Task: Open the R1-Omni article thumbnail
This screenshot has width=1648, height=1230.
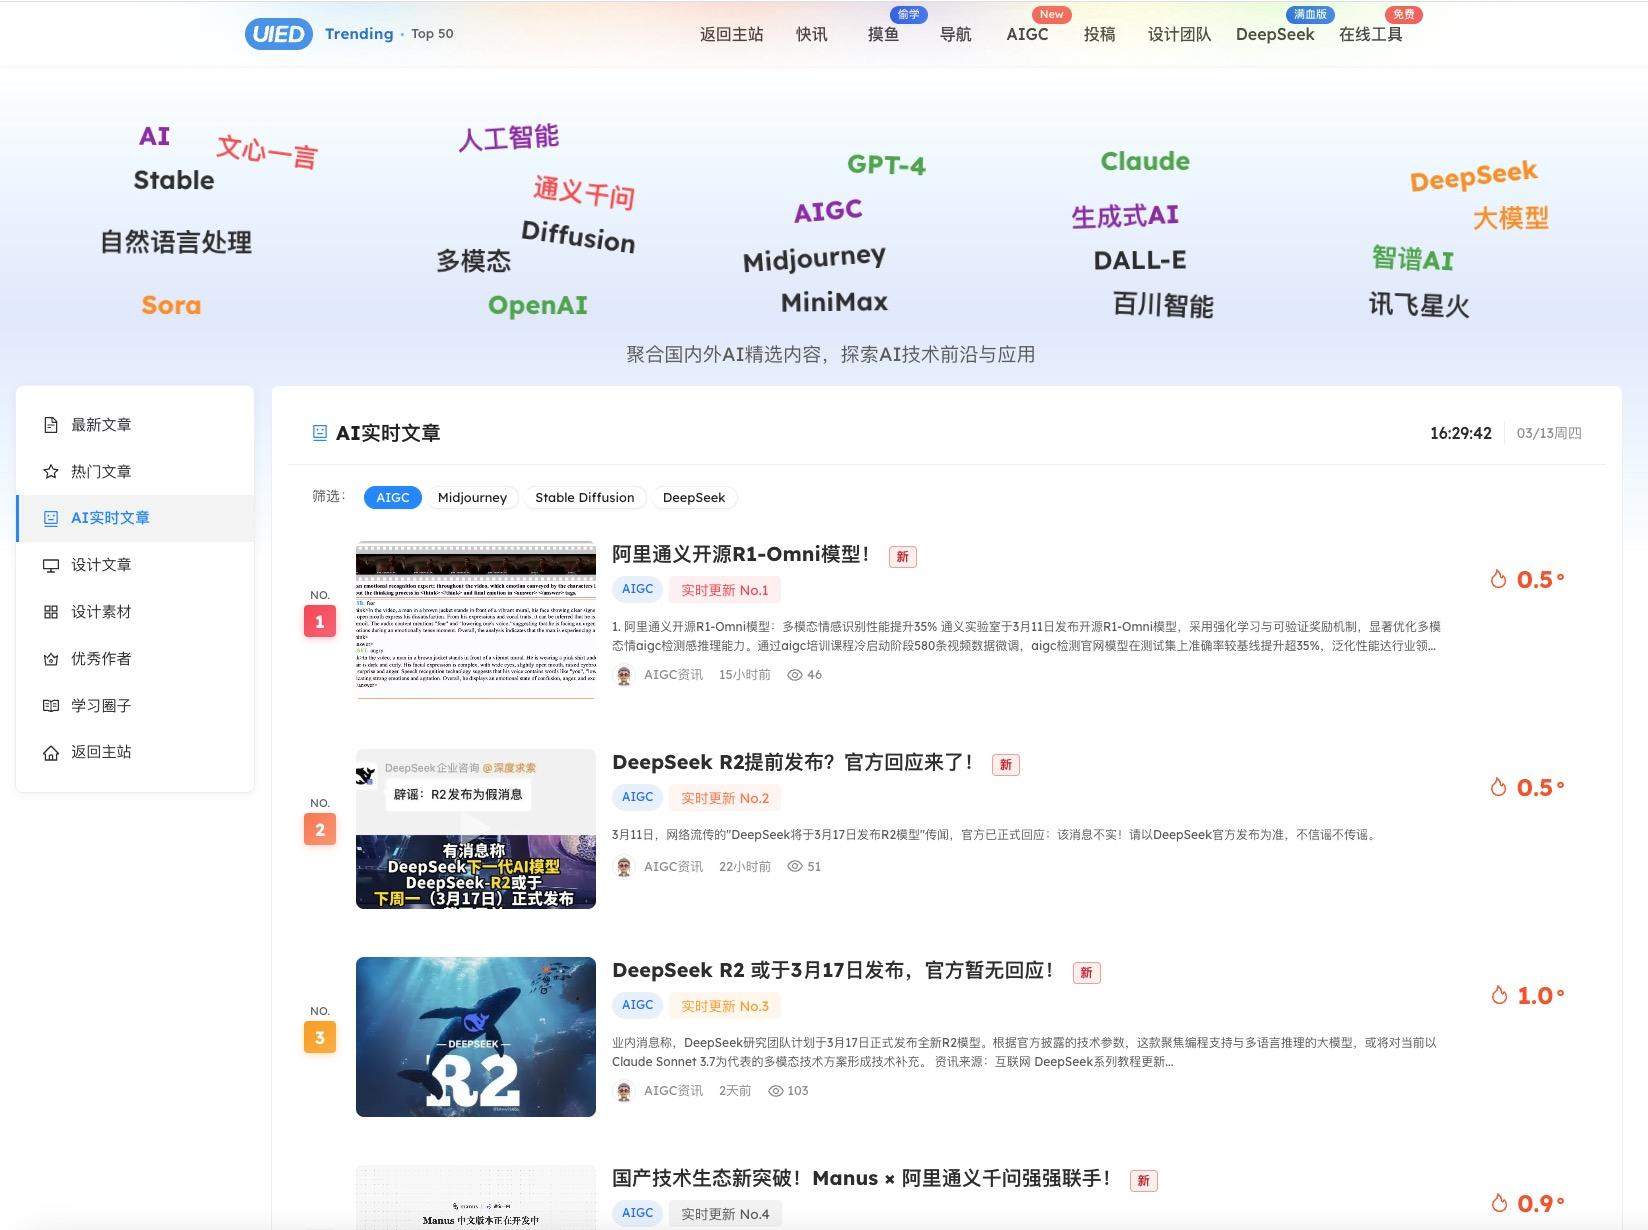Action: 476,620
